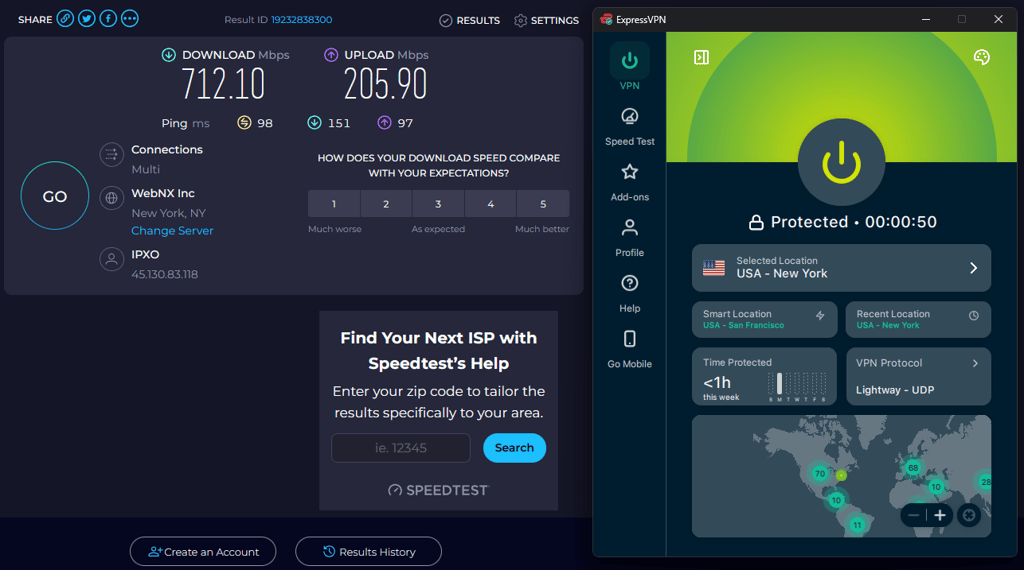
Task: Click the upload arrow icon beside UPLOAD
Action: [331, 55]
